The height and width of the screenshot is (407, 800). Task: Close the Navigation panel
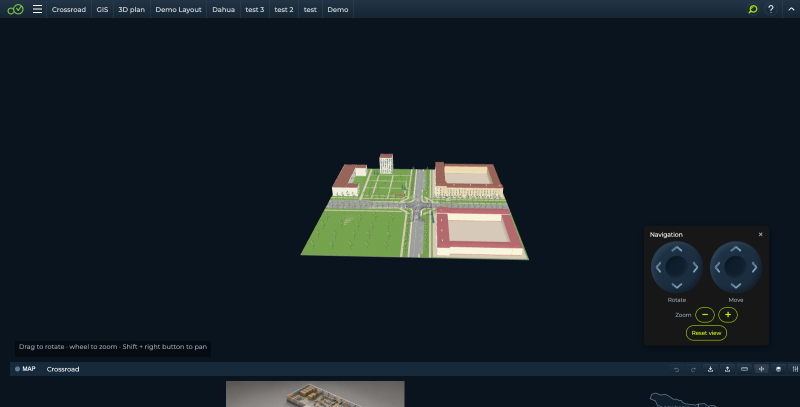[x=760, y=235]
